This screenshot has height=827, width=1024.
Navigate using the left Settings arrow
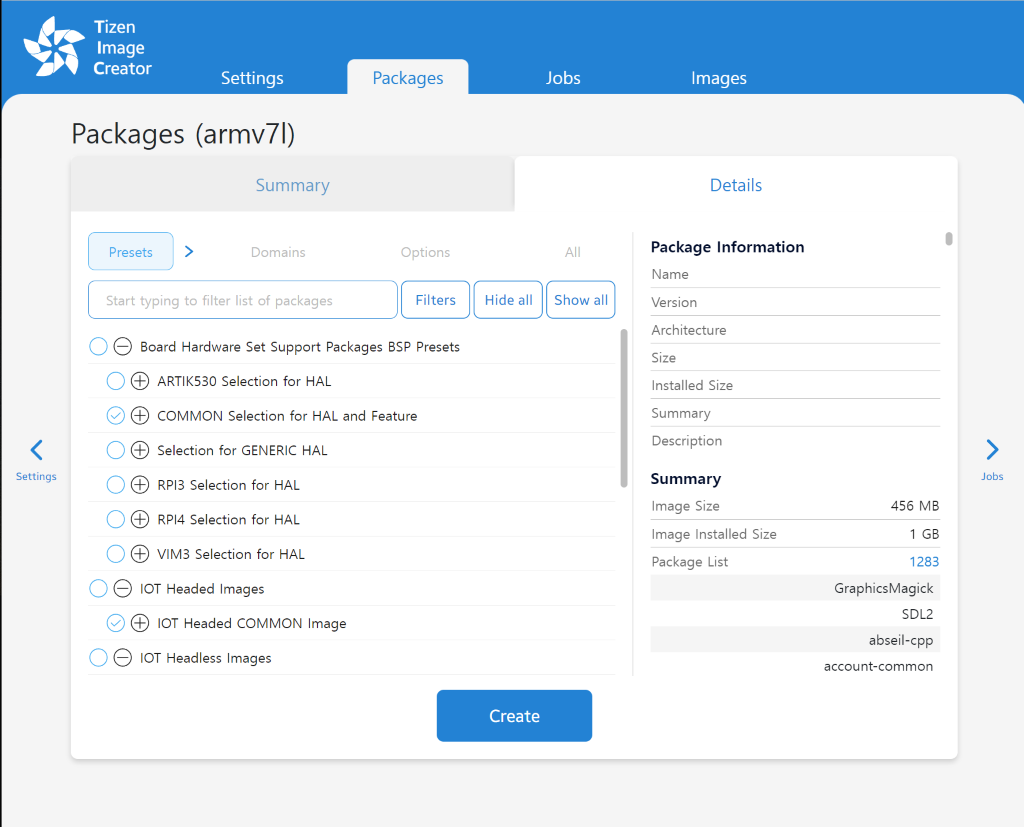coord(36,450)
